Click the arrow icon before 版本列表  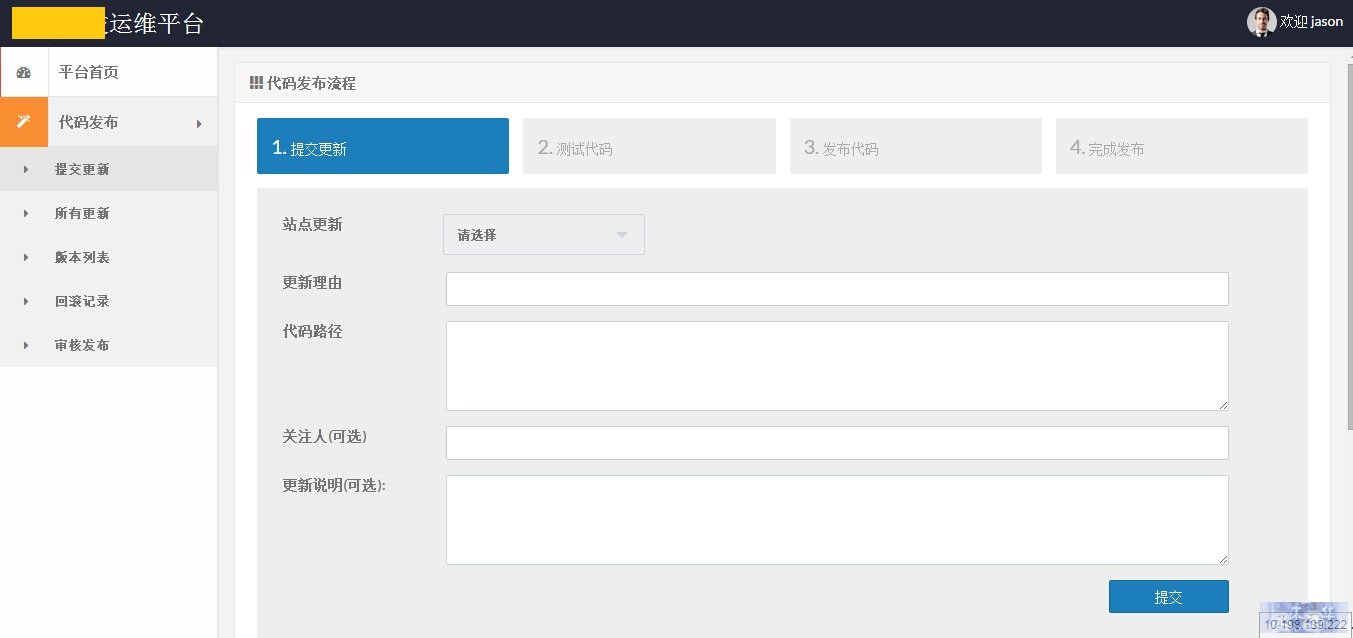point(26,257)
